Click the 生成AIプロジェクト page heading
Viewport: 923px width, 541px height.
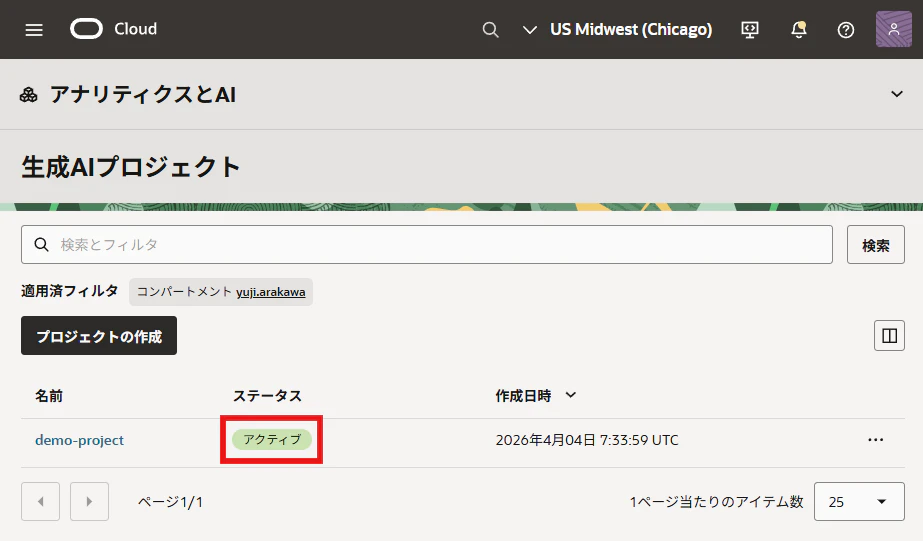click(x=131, y=167)
